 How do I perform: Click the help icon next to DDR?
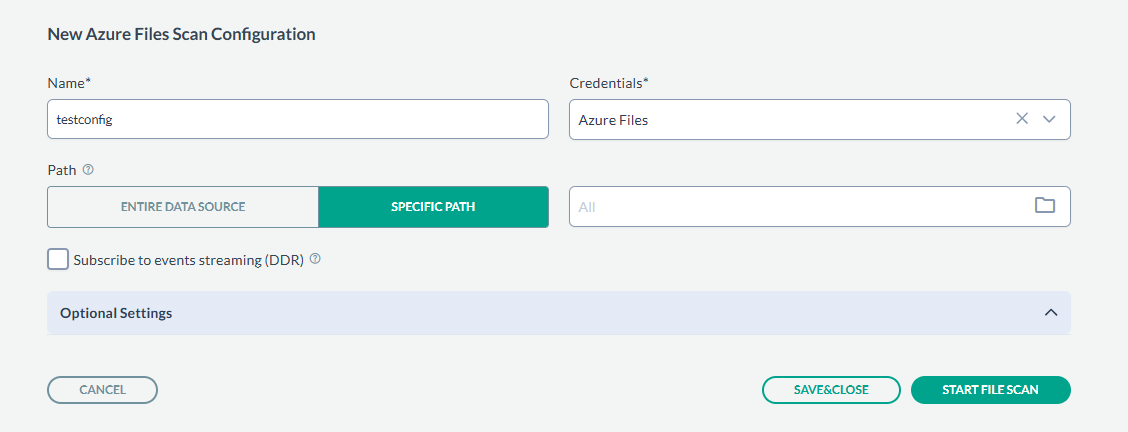315,259
